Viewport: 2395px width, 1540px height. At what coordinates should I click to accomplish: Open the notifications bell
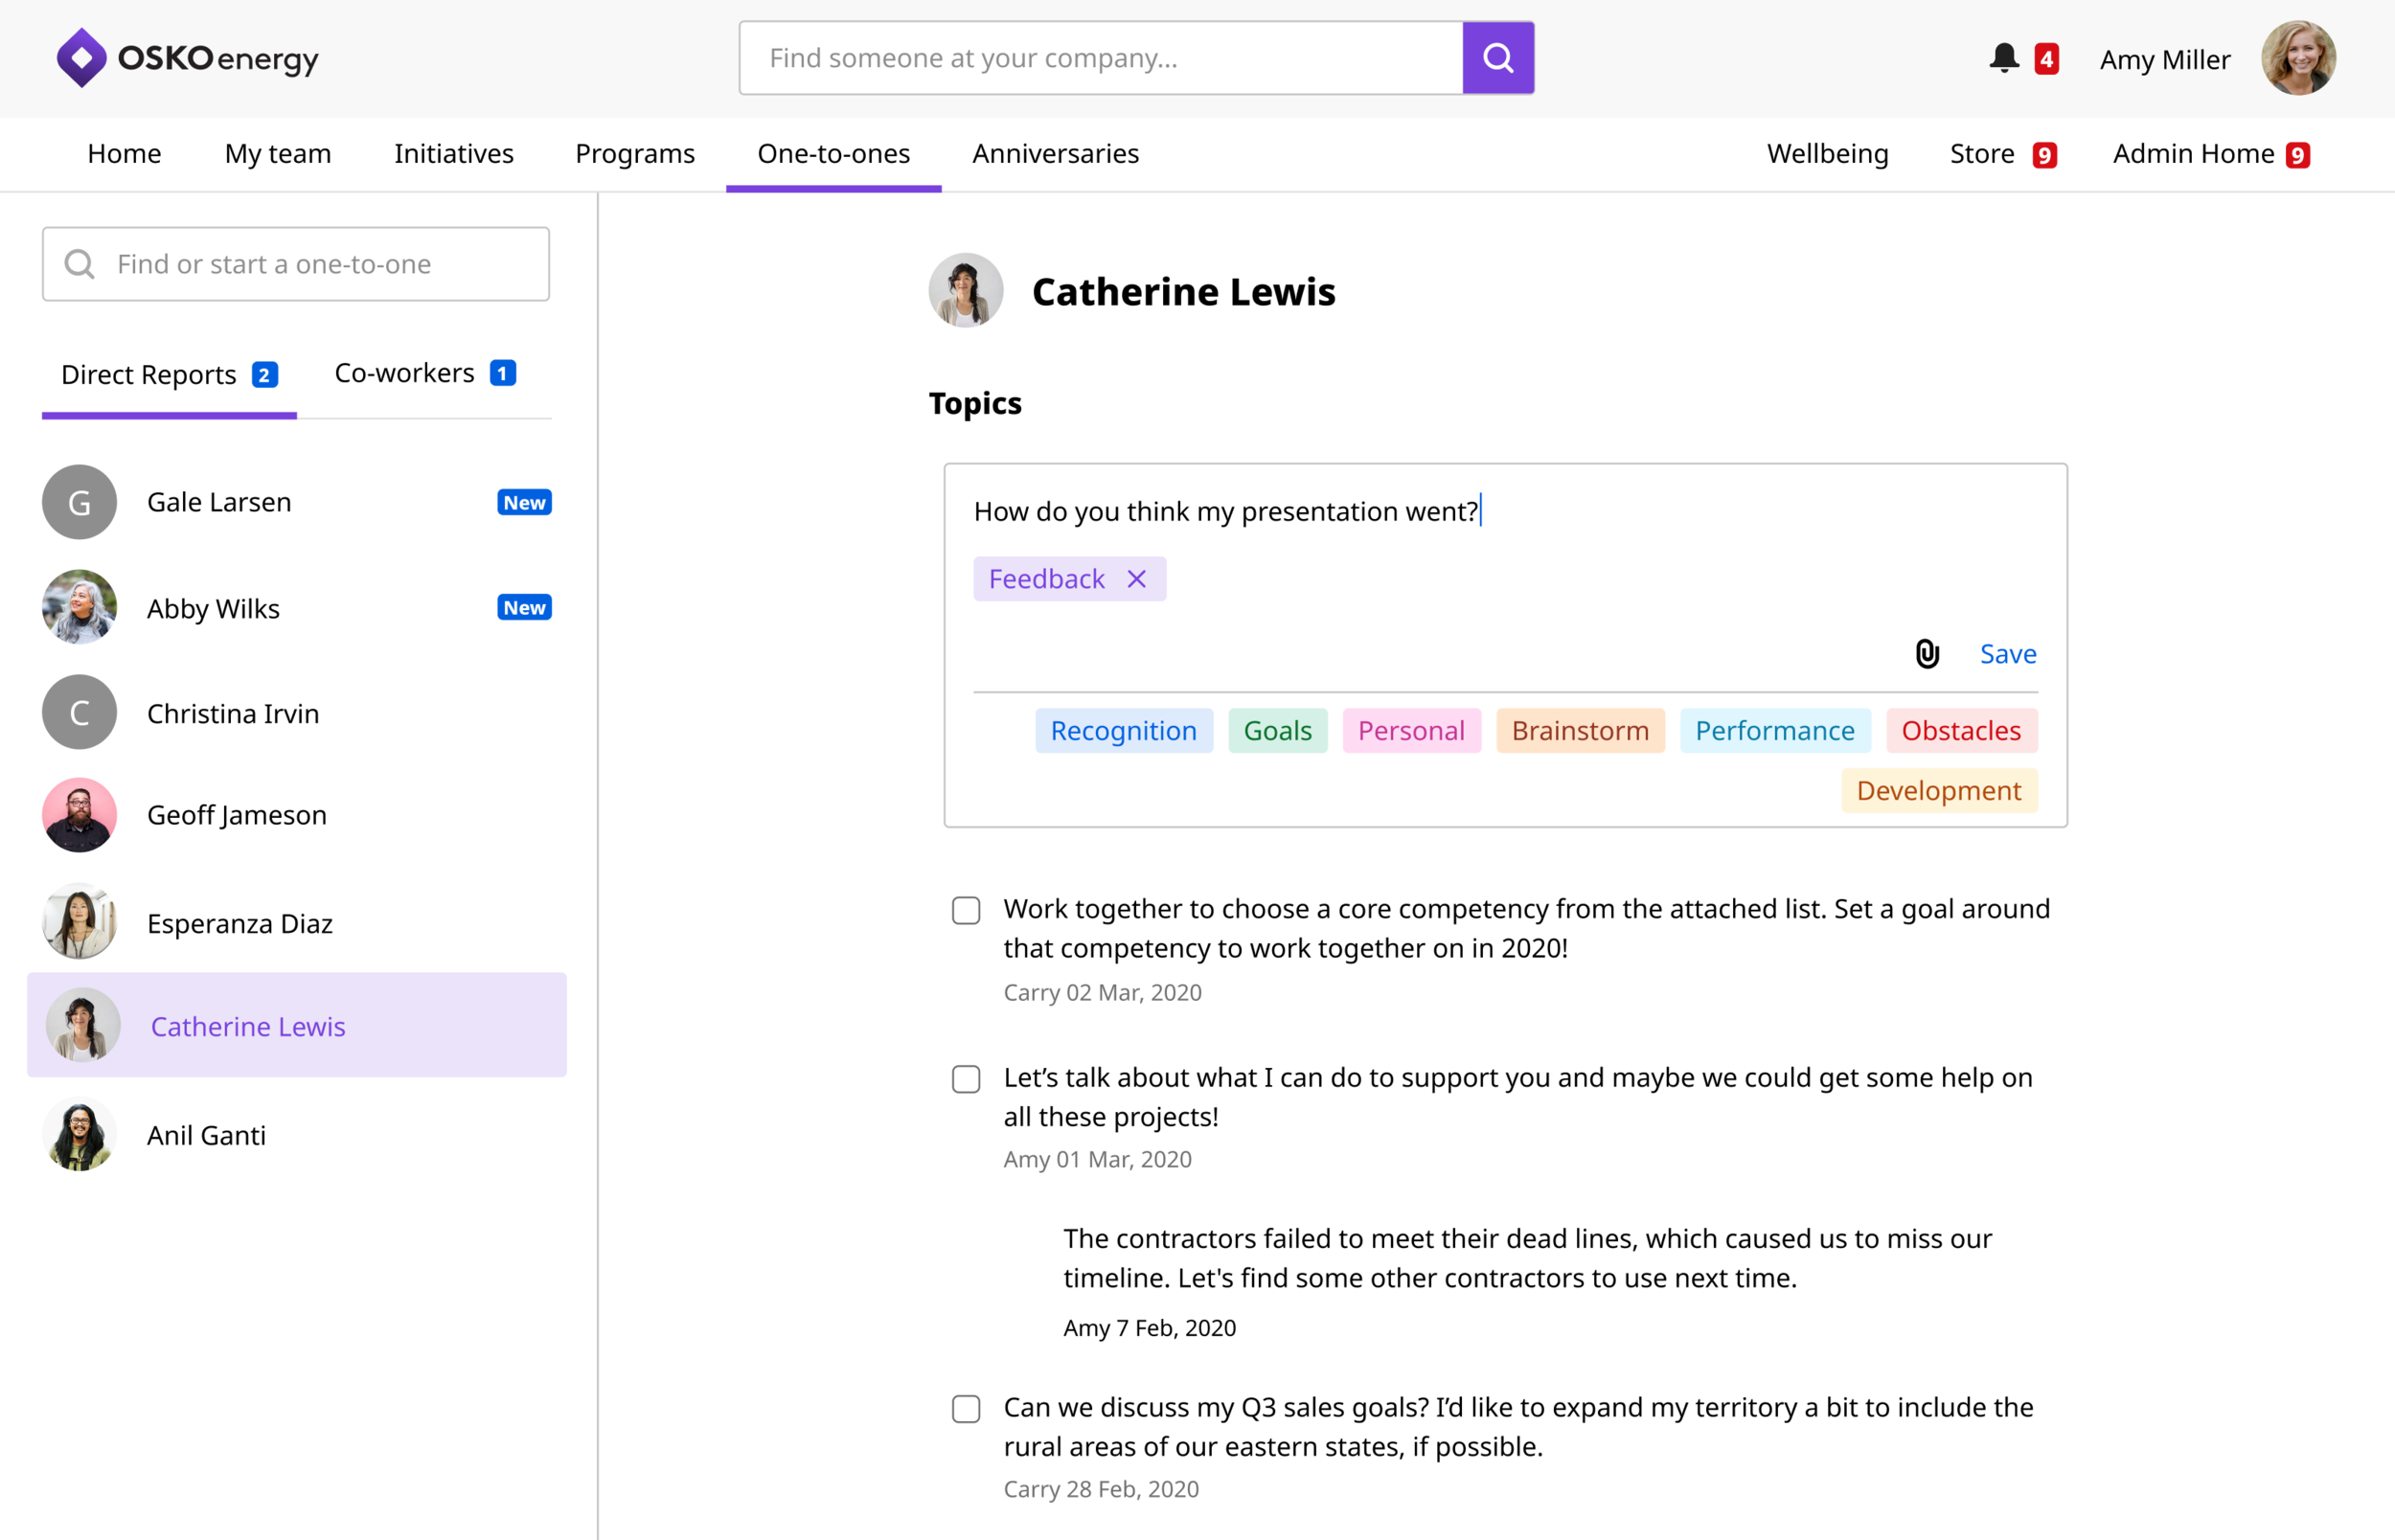tap(2003, 58)
